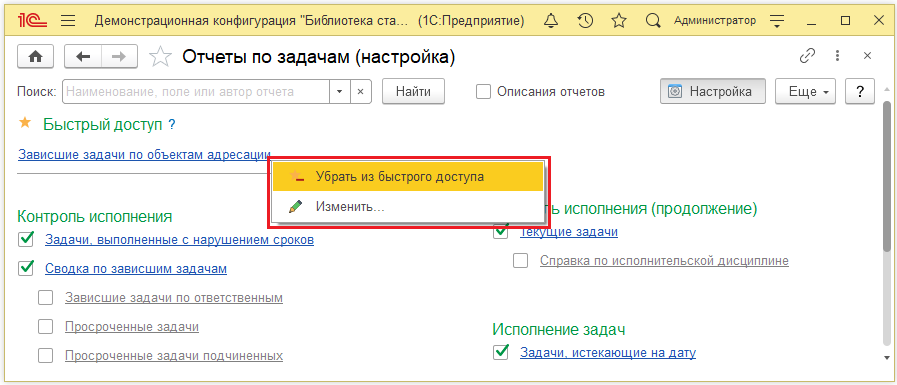Open the Просроченные задачи link

pyautogui.click(x=132, y=327)
